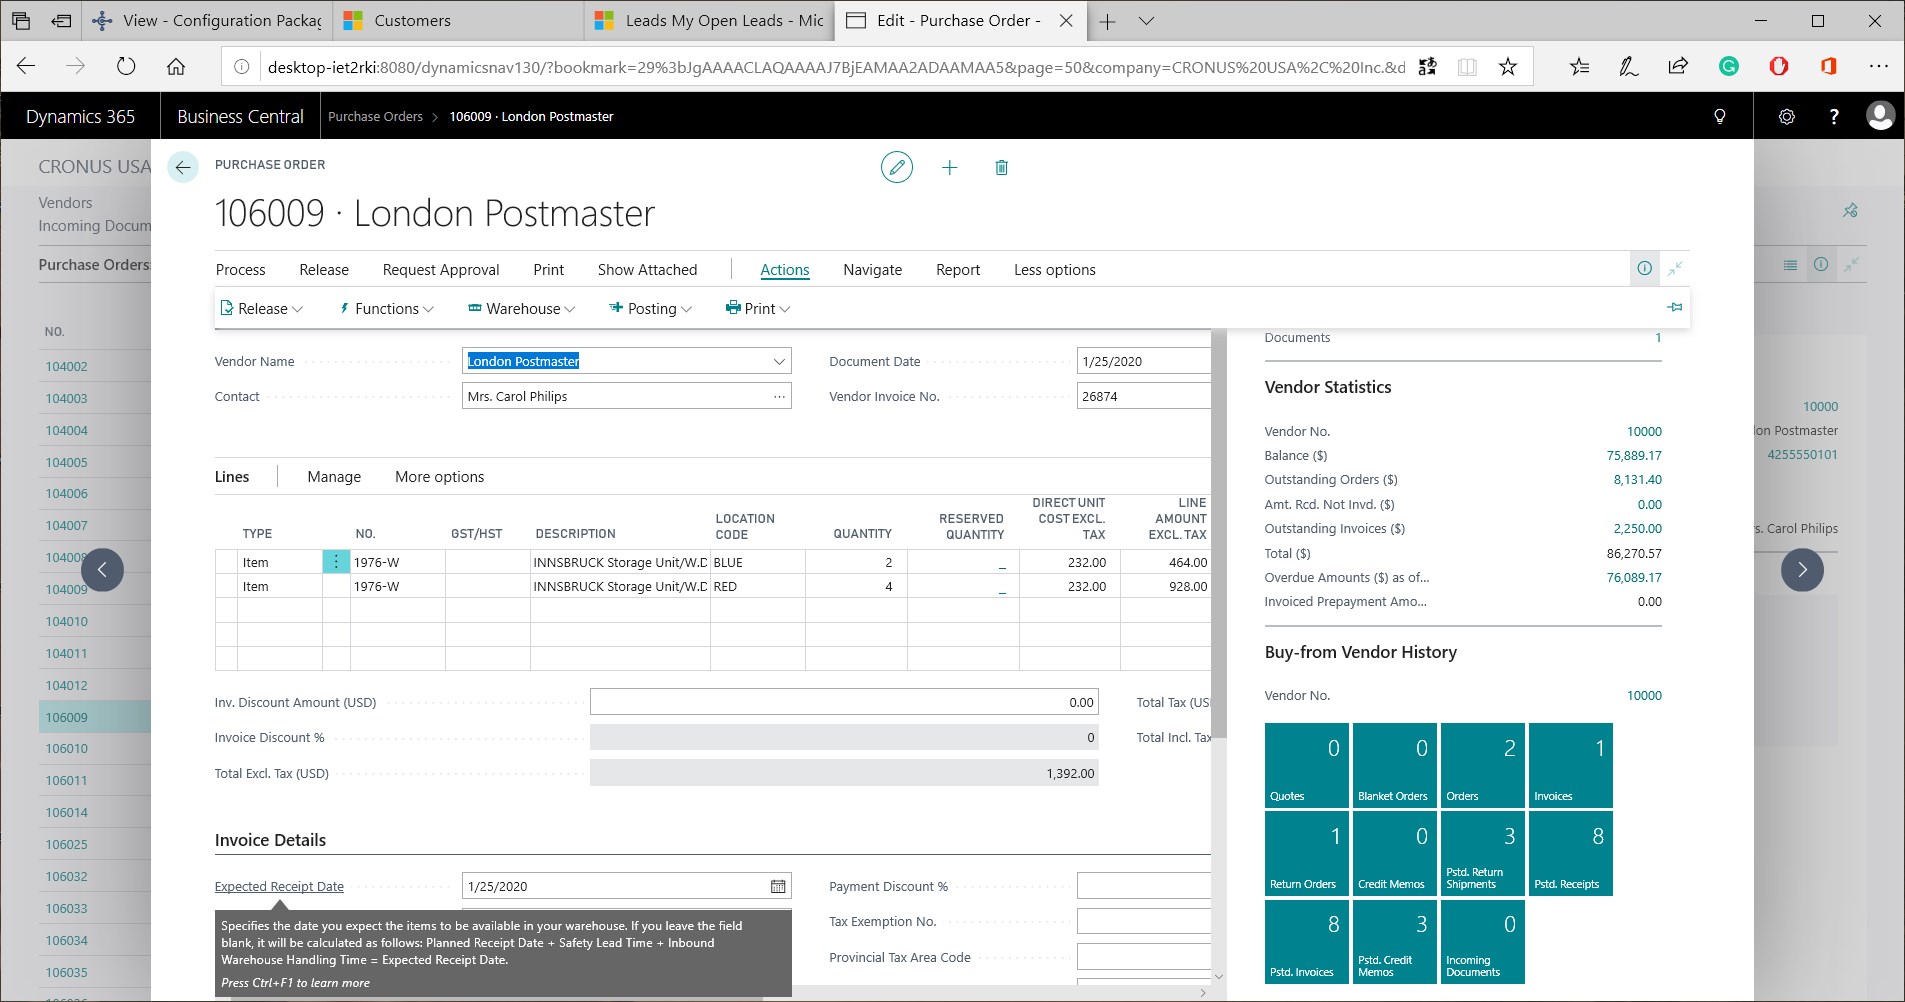
Task: Open the Show Attached menu
Action: click(648, 270)
